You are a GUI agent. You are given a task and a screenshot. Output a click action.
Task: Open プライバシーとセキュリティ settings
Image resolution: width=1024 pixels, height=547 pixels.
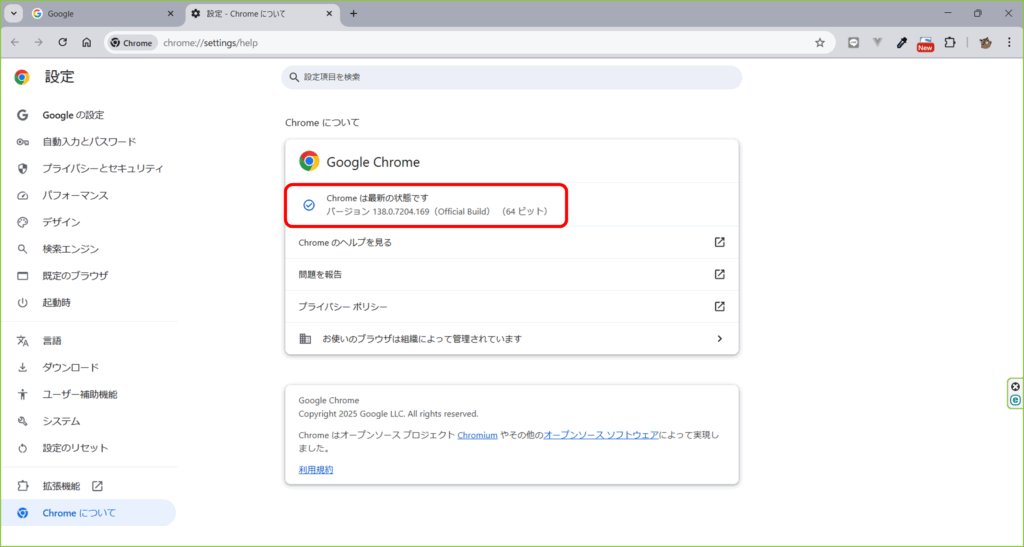tap(89, 168)
